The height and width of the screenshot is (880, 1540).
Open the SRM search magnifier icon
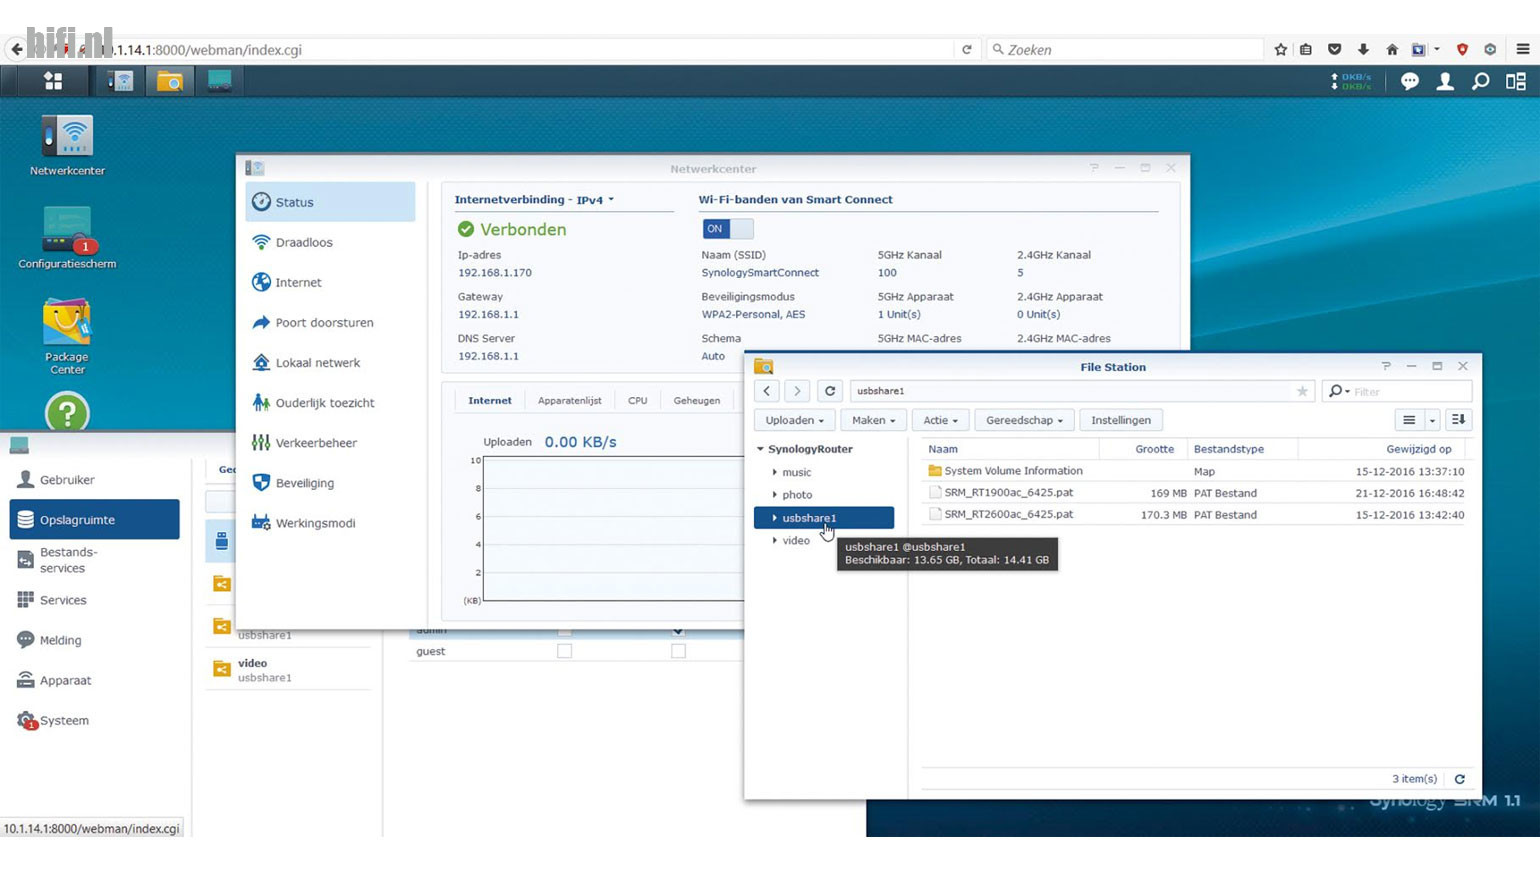click(1481, 82)
